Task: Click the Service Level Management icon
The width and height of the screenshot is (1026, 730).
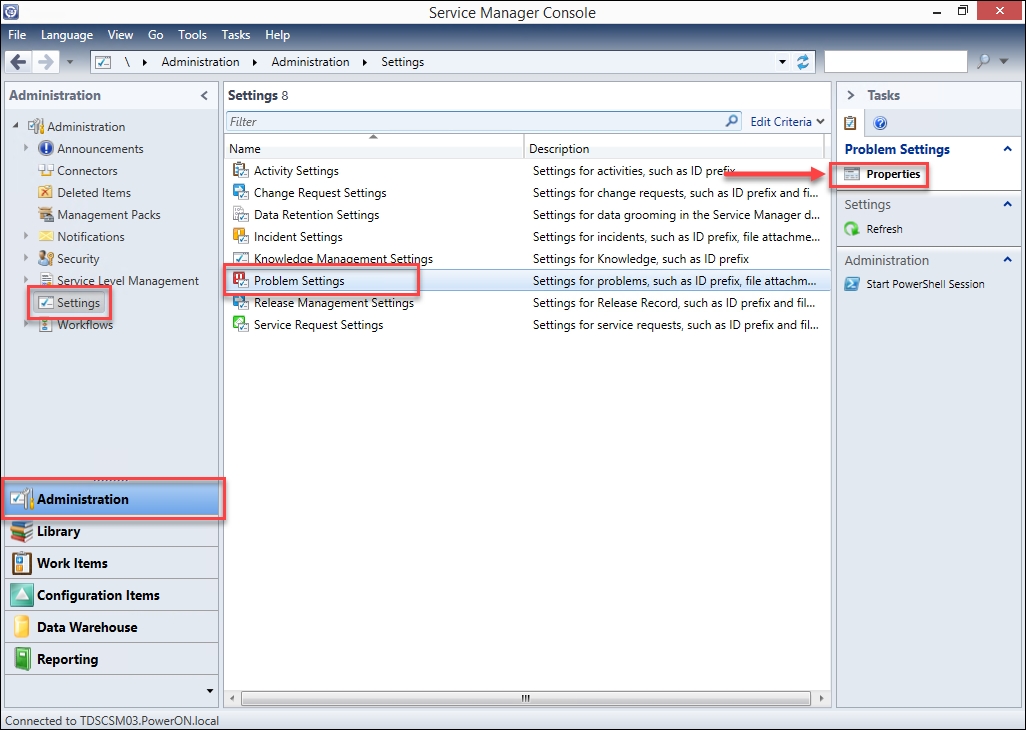Action: pos(46,281)
